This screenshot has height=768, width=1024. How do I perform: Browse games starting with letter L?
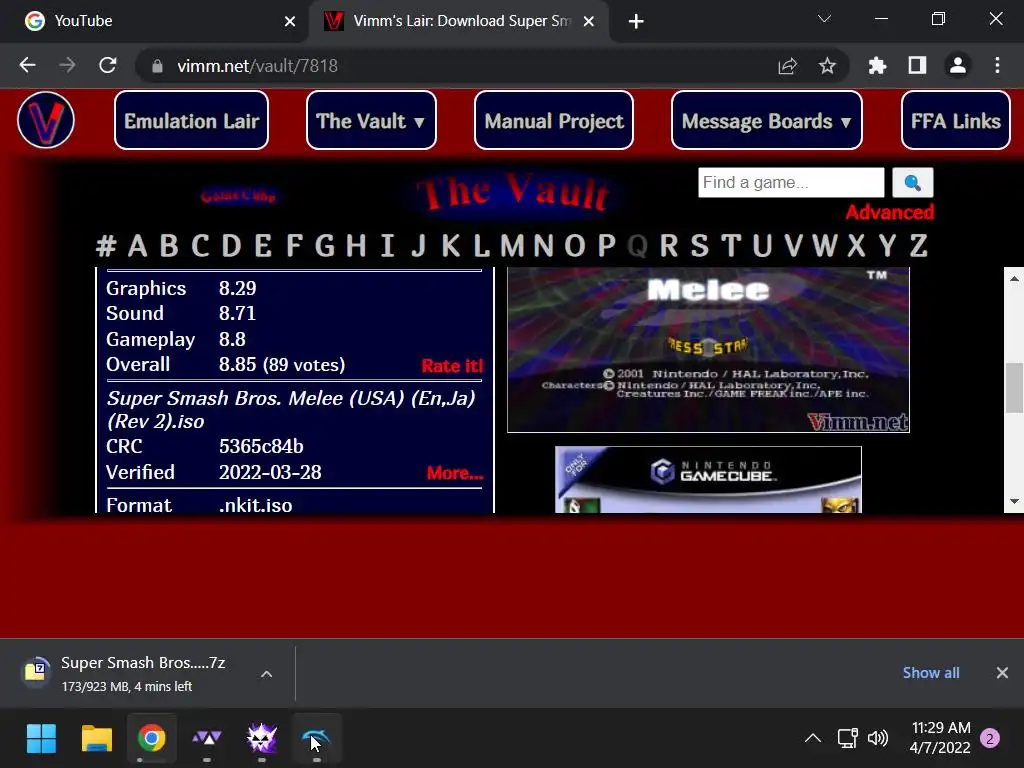[x=481, y=246]
